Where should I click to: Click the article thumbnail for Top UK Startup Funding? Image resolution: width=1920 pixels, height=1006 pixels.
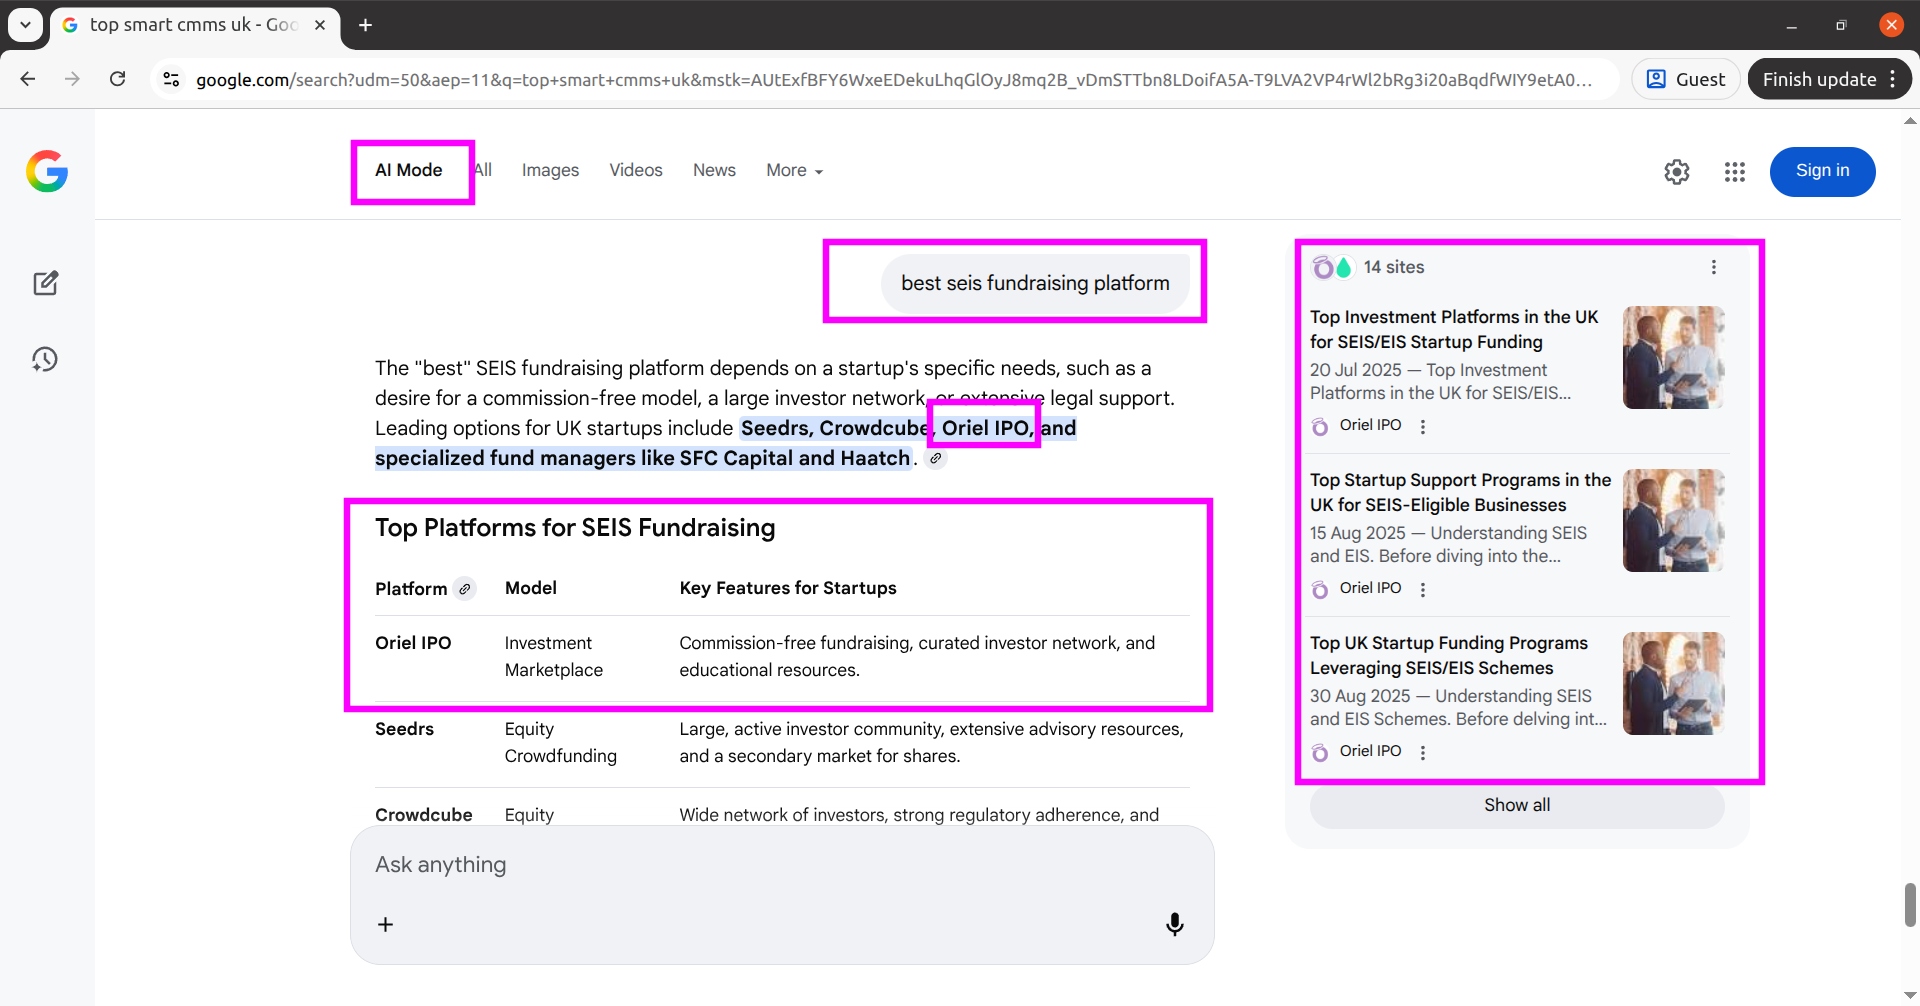(x=1673, y=683)
